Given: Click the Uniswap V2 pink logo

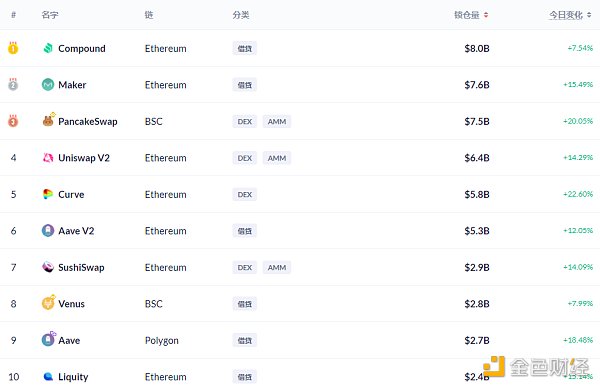Looking at the screenshot, I should [x=48, y=158].
